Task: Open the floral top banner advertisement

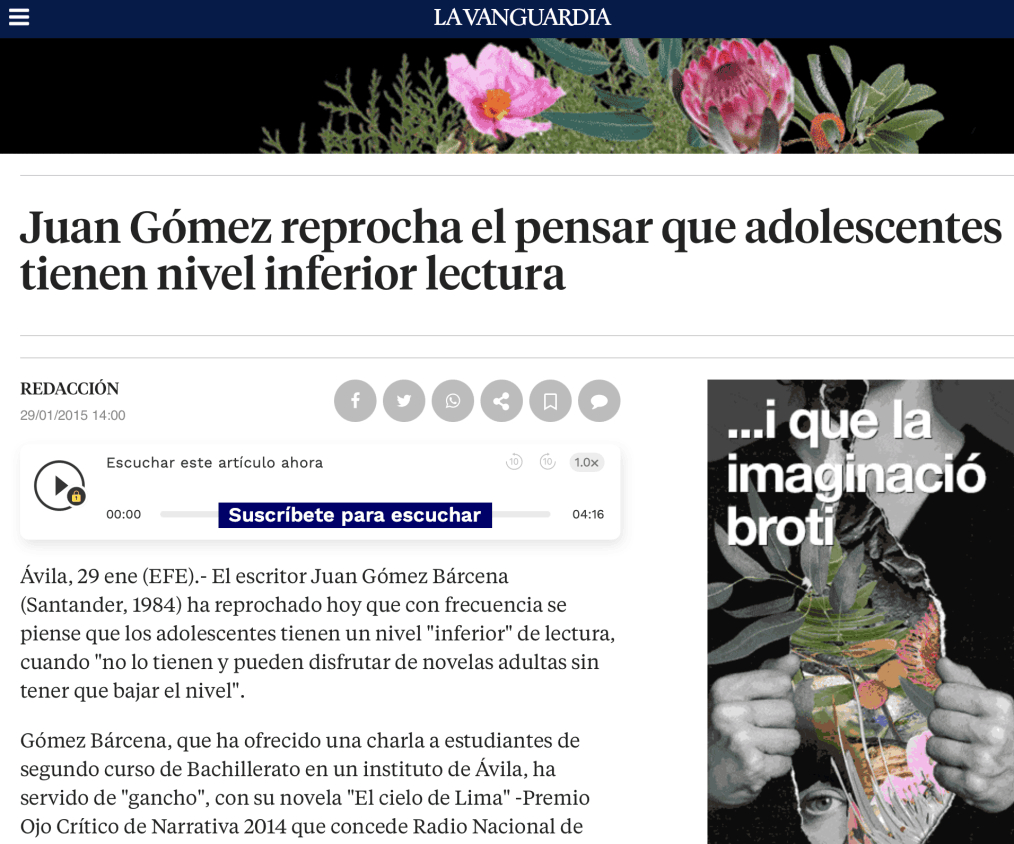Action: click(x=507, y=96)
